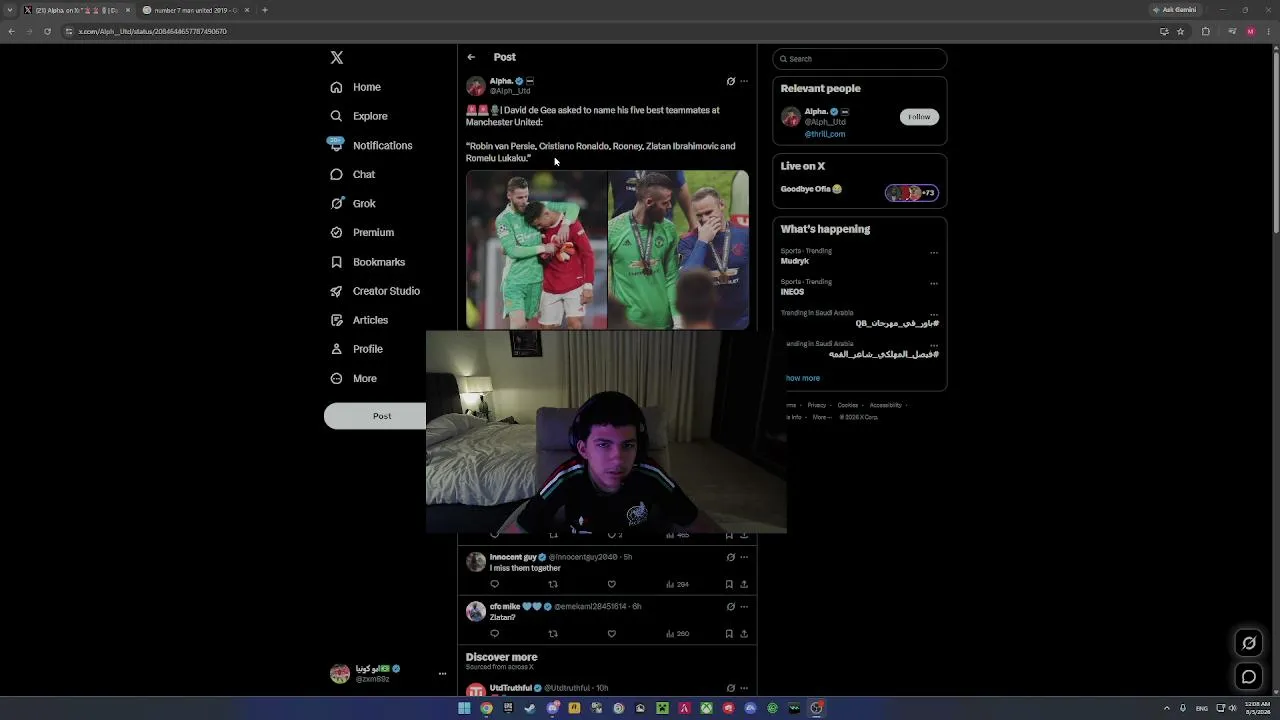Open Steam from the taskbar
The image size is (1280, 720).
tap(530, 708)
